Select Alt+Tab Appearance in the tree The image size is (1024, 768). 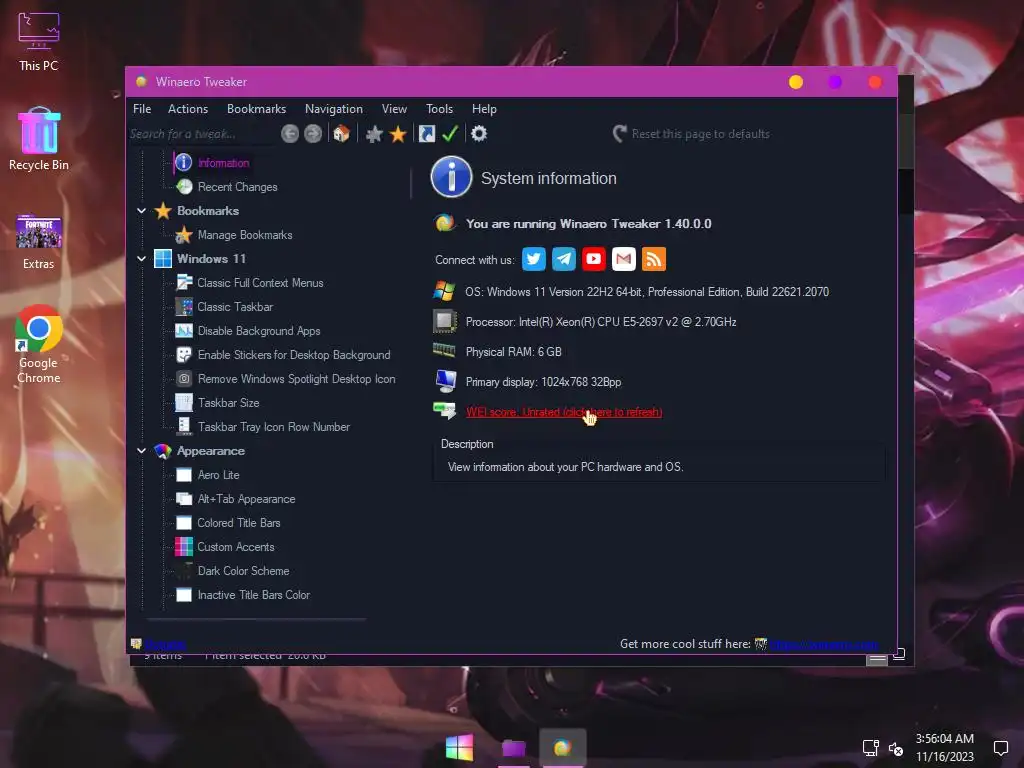(246, 499)
